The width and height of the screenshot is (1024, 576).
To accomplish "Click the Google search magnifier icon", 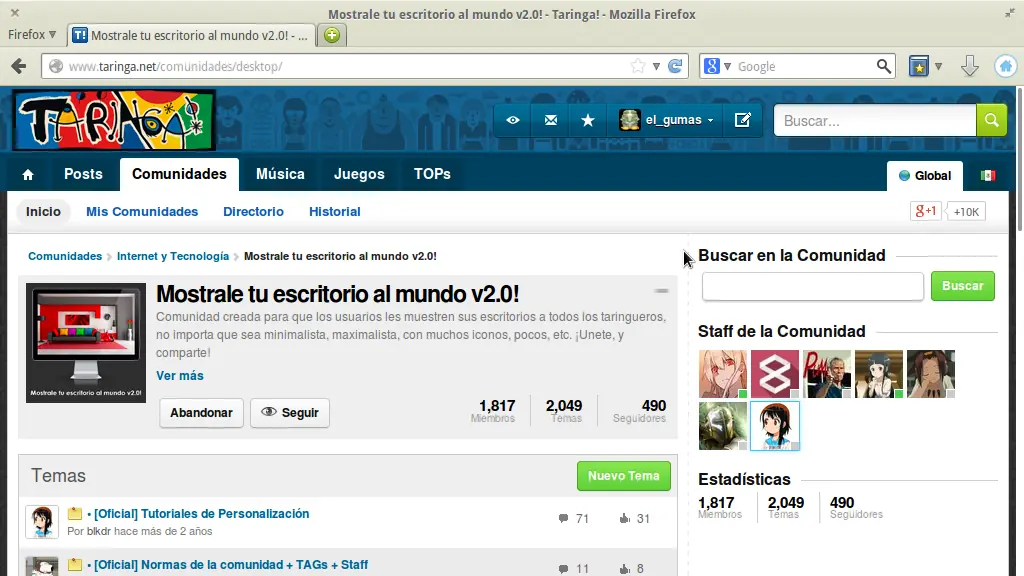I will pos(884,66).
